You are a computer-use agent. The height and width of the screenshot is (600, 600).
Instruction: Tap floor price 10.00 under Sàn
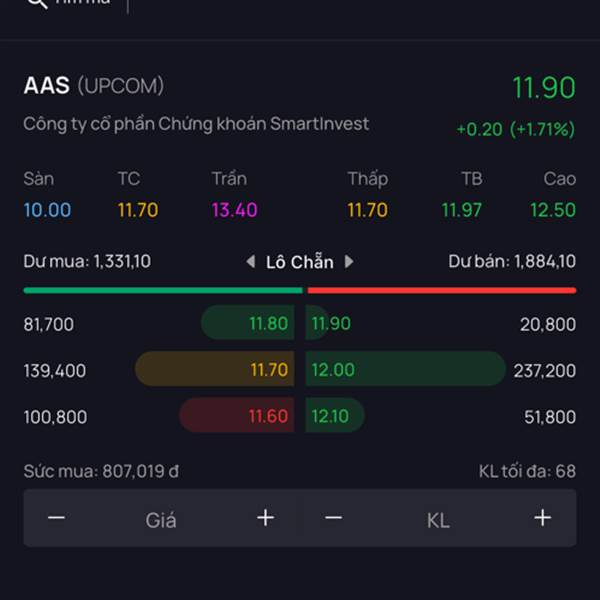click(47, 210)
